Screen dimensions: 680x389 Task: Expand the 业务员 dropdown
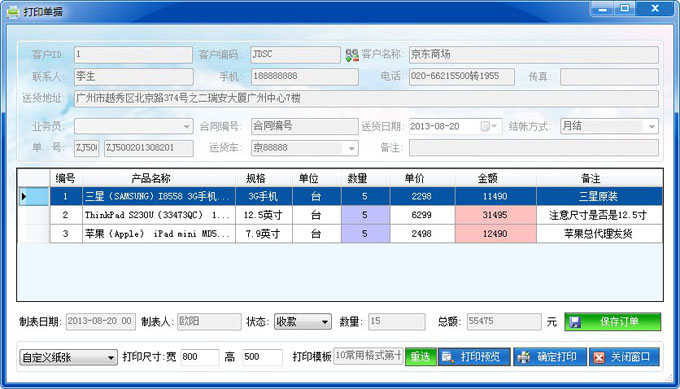186,127
